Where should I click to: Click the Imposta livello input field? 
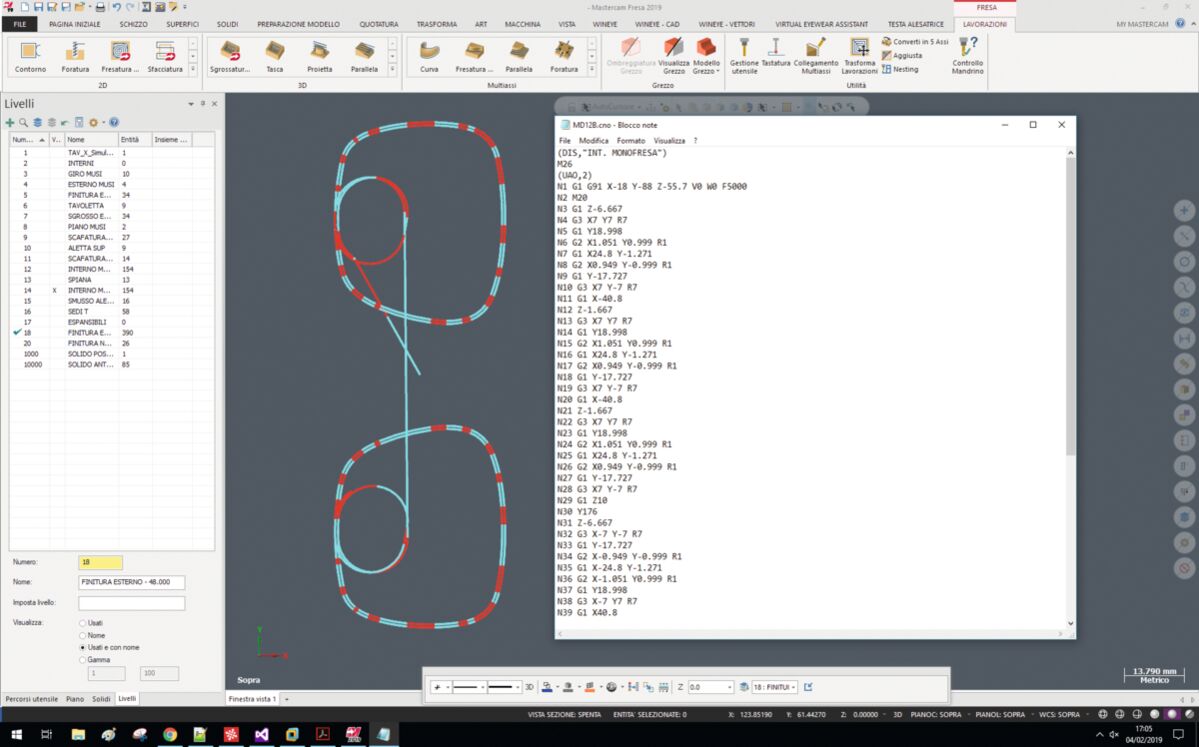pos(131,603)
